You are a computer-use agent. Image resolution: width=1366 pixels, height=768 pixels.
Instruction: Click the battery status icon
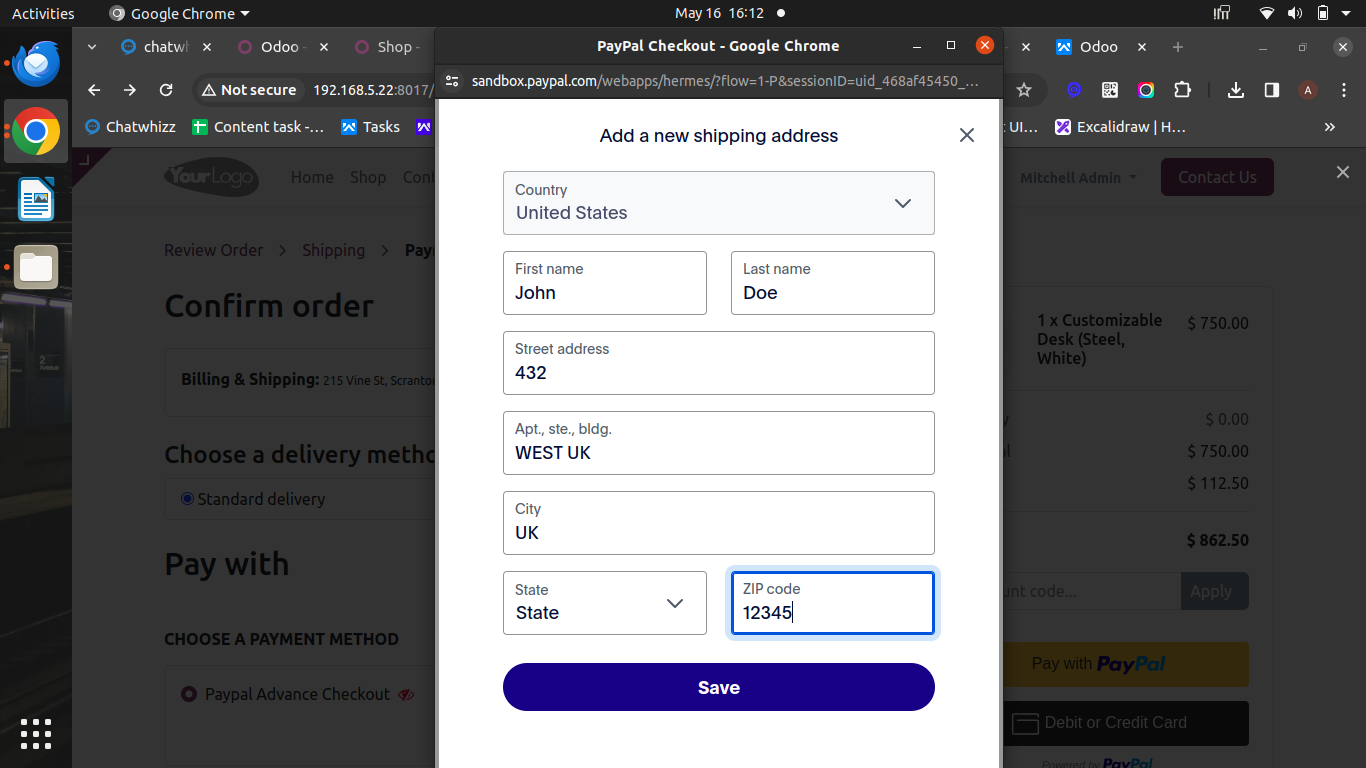point(1323,13)
